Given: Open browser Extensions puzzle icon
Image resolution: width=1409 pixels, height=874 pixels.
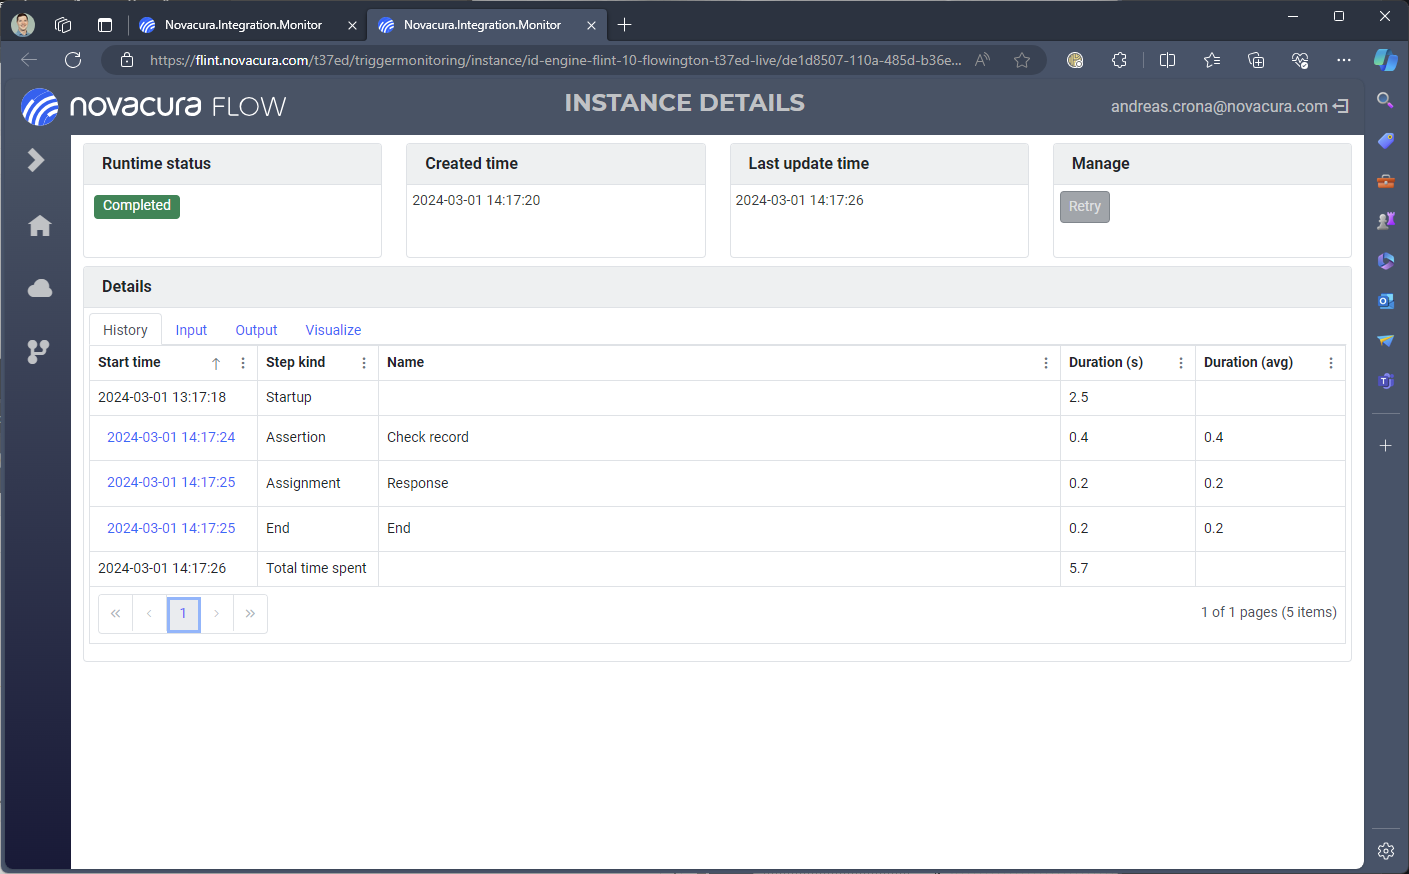Looking at the screenshot, I should pyautogui.click(x=1119, y=60).
